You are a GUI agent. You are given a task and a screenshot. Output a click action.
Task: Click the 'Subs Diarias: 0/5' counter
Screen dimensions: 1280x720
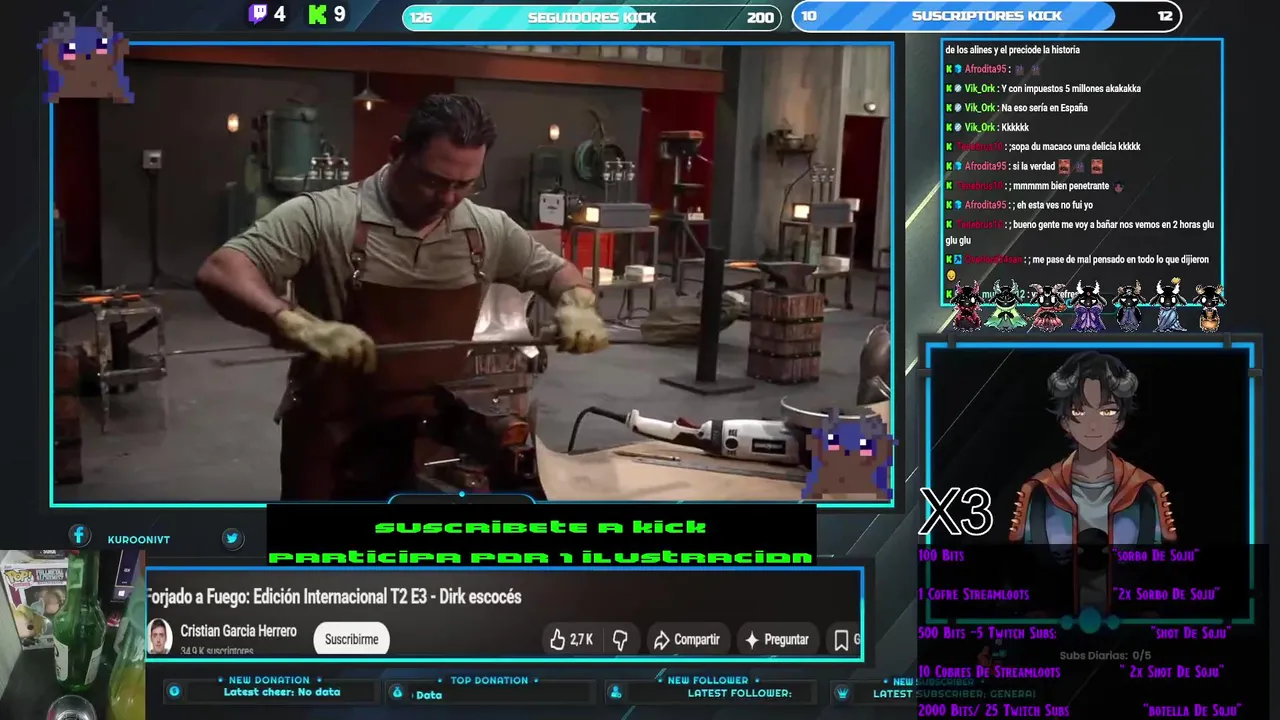tap(1105, 656)
